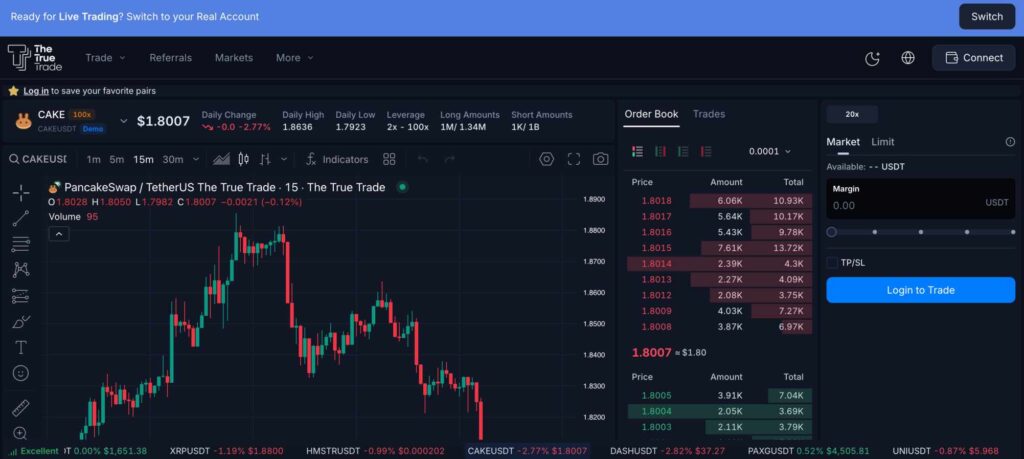Viewport: 1024px width, 459px height.
Task: Redo the last chart action
Action: (449, 159)
